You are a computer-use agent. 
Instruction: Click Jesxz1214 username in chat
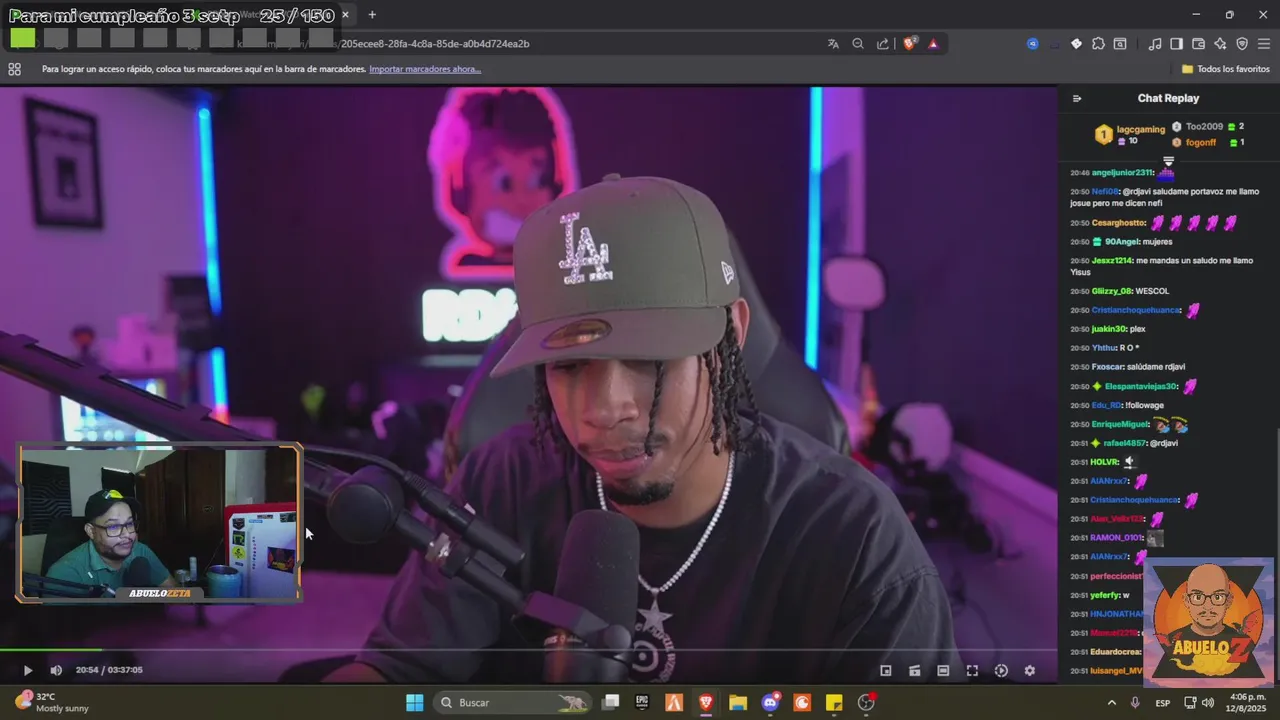[x=1112, y=261]
